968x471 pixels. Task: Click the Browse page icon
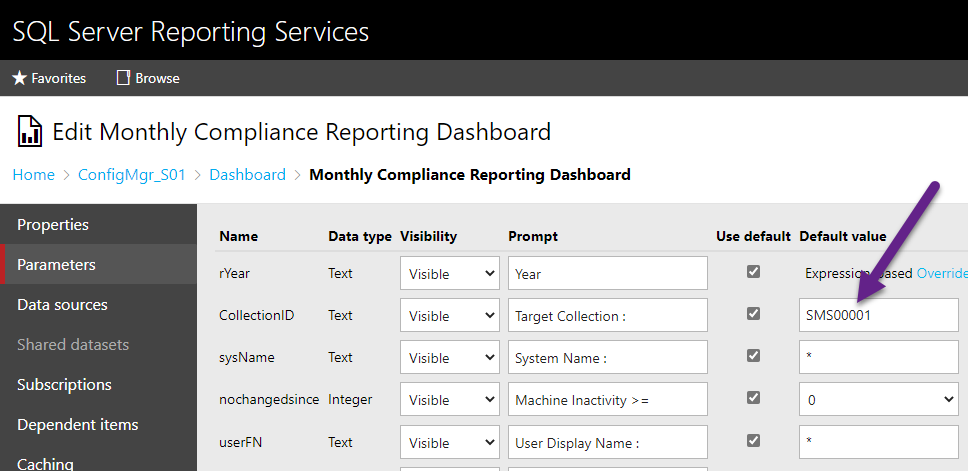123,78
